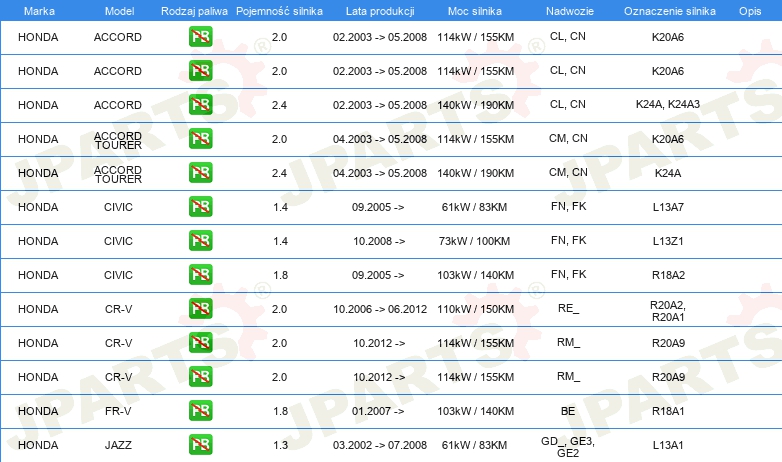Select the L13Z1 engine code cell

pos(668,241)
